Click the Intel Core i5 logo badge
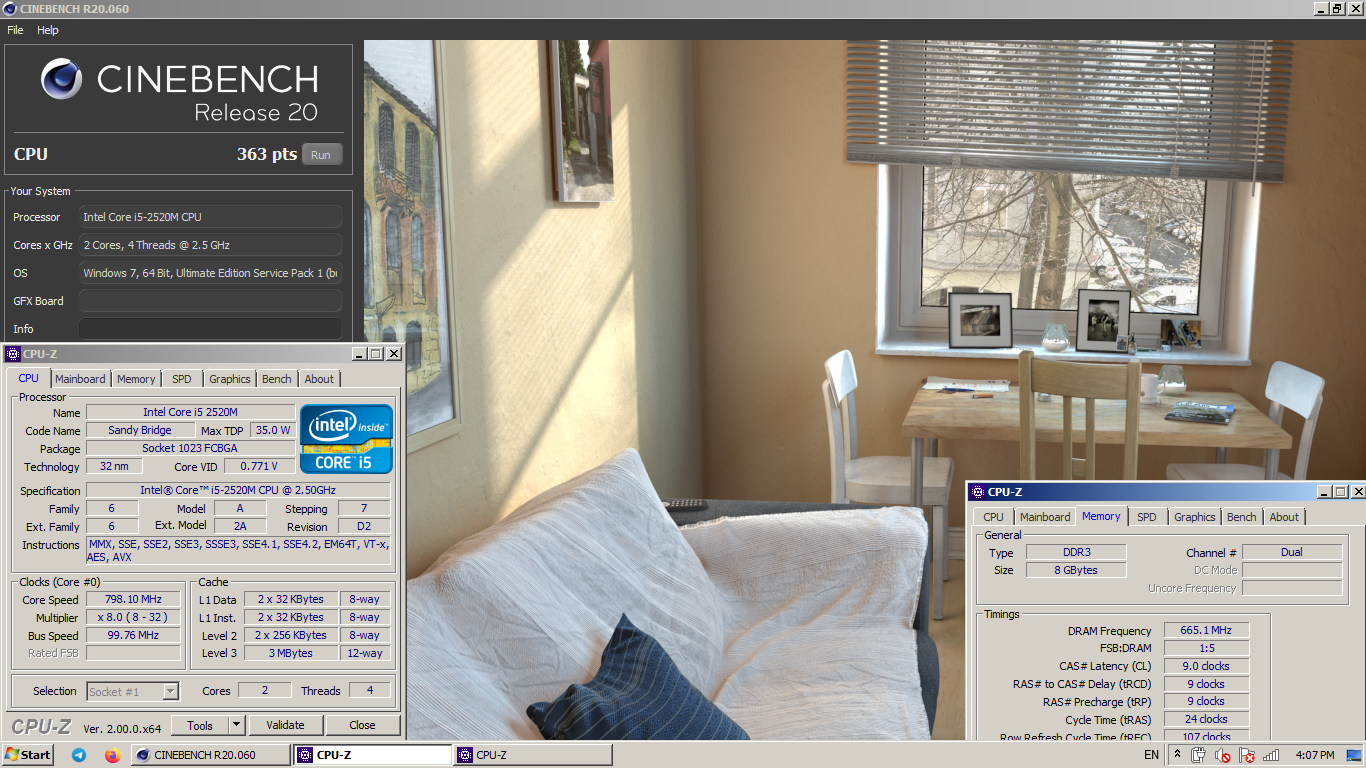This screenshot has width=1366, height=768. 347,439
